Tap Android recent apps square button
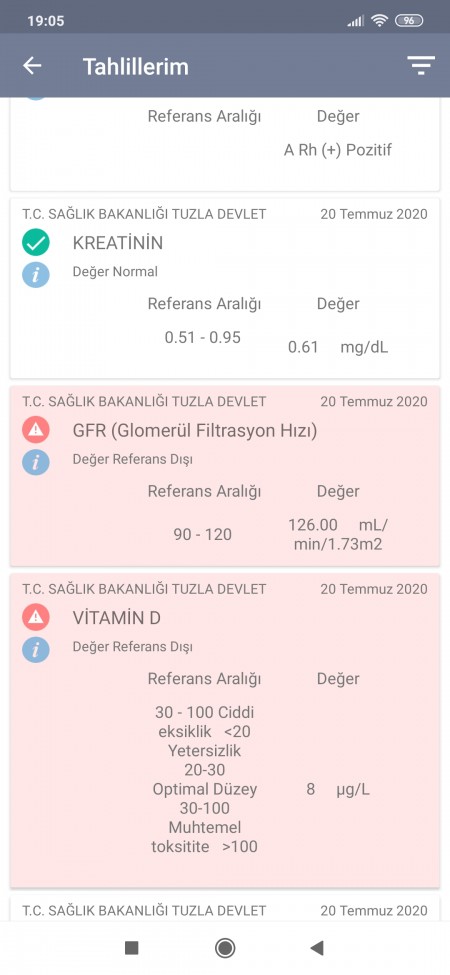Image resolution: width=450 pixels, height=975 pixels. click(131, 948)
